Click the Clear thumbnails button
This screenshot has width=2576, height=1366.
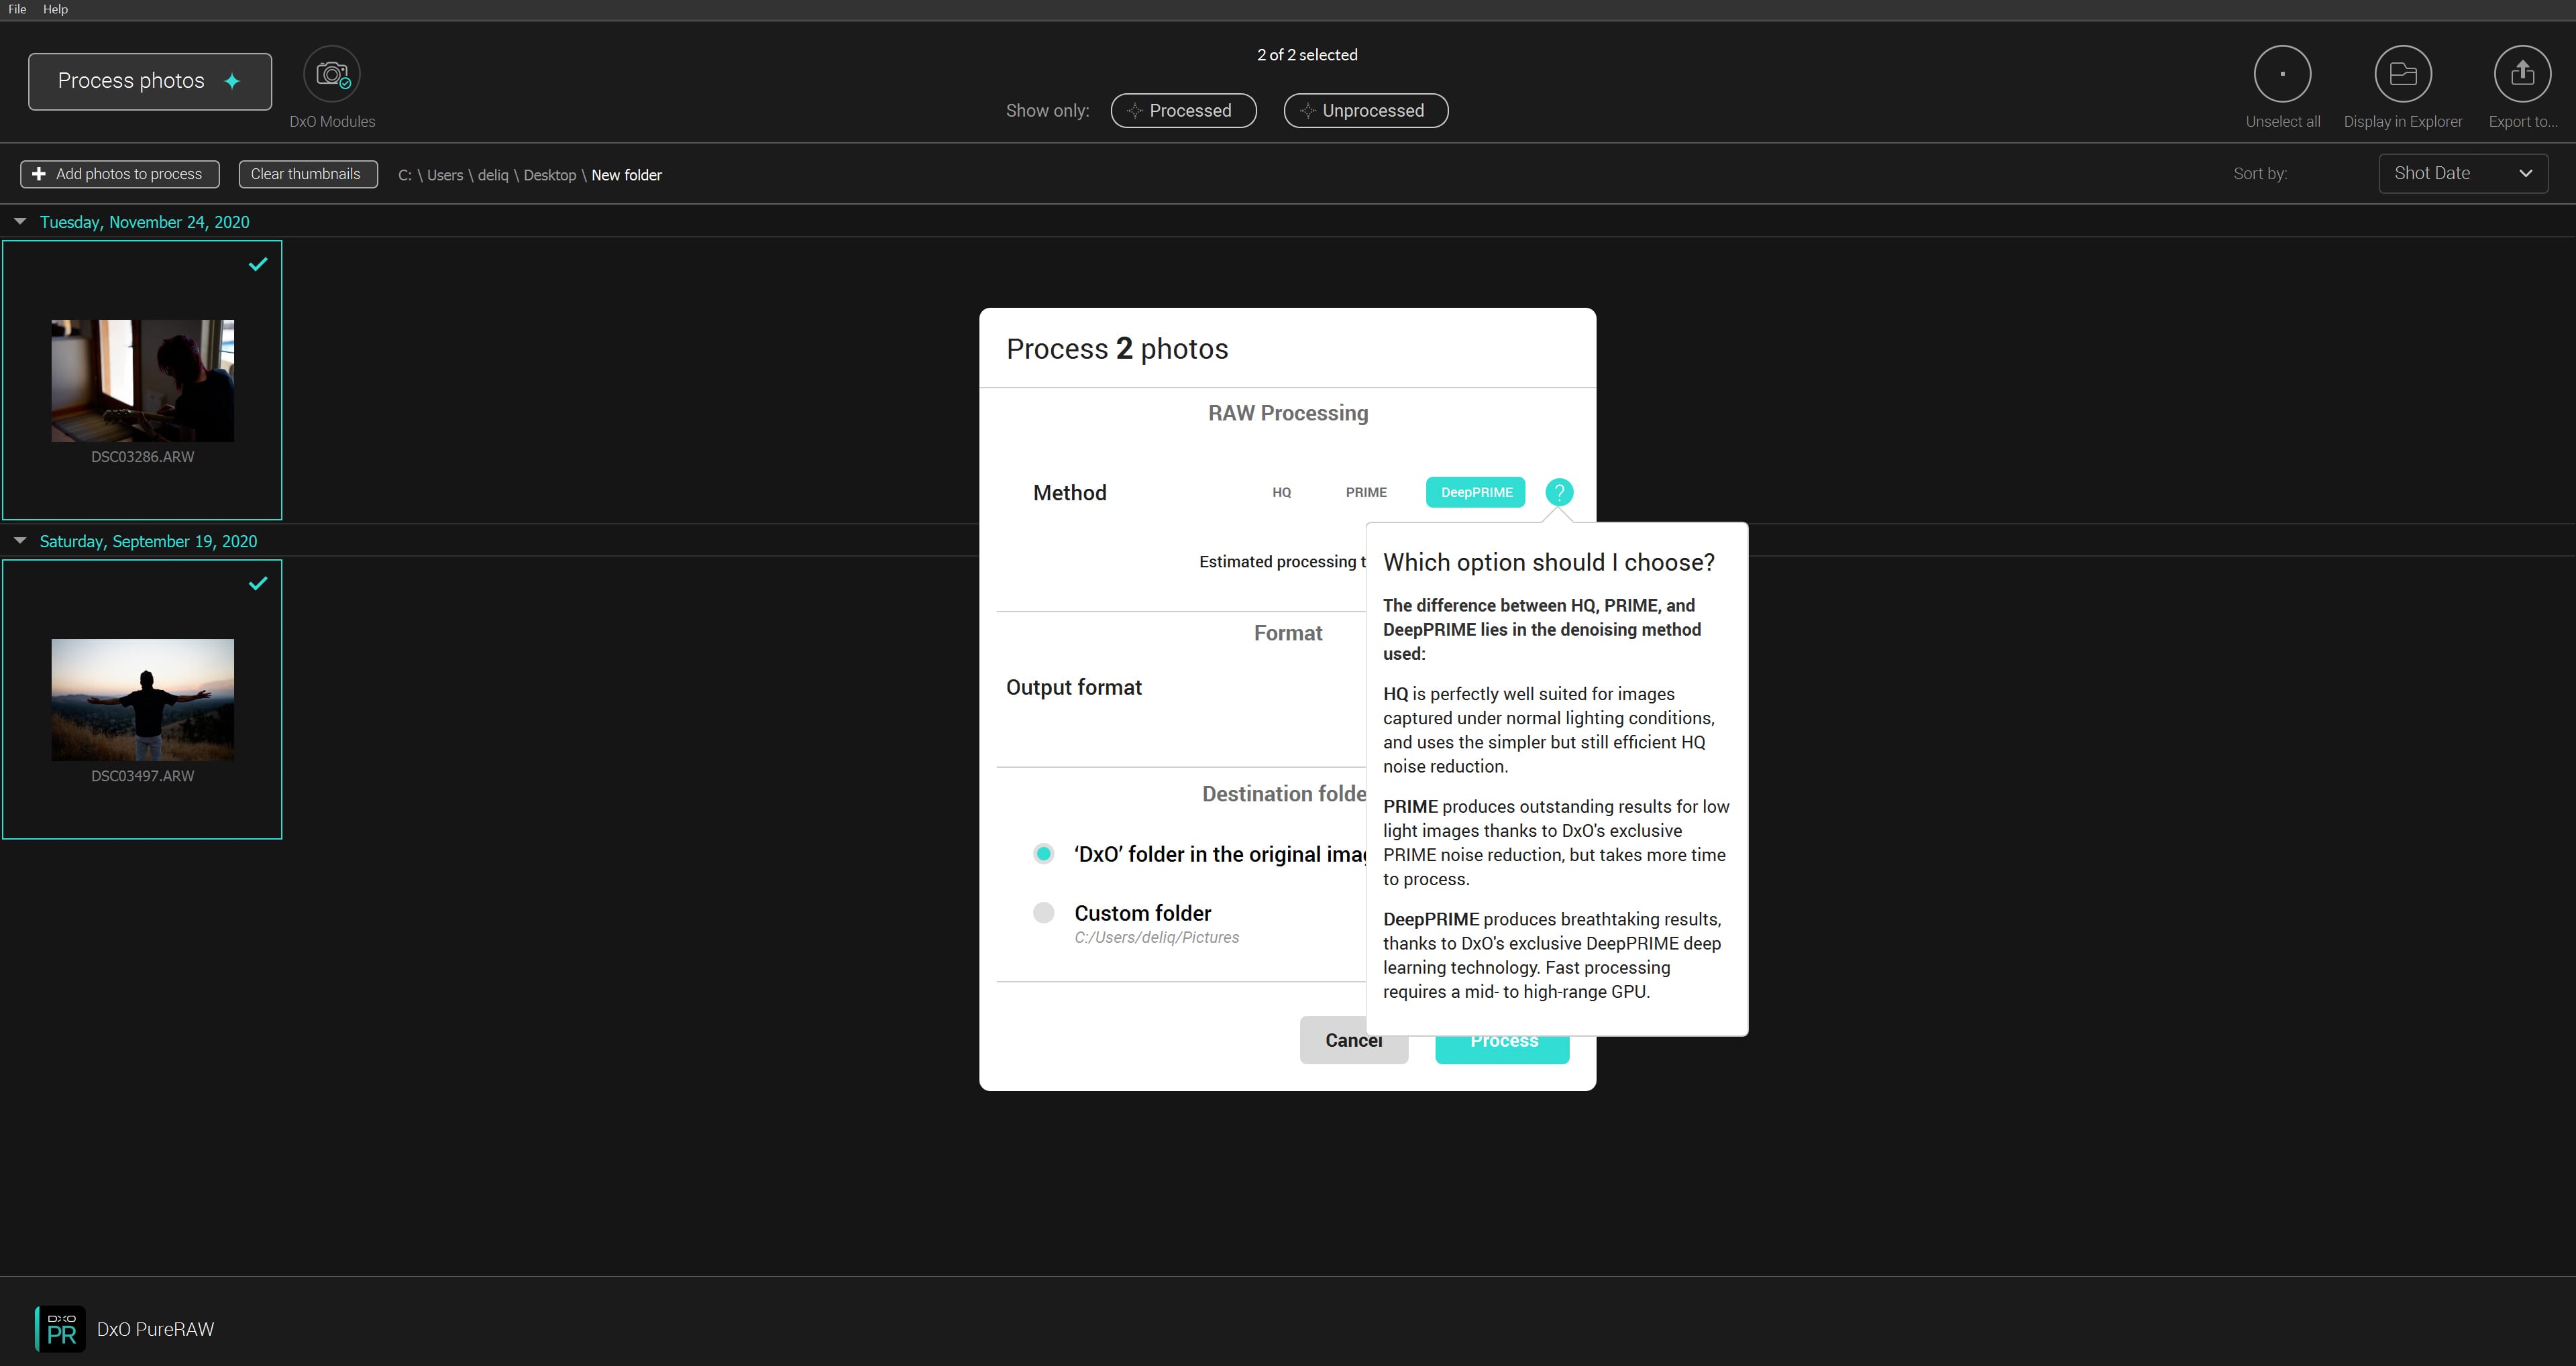[x=308, y=174]
